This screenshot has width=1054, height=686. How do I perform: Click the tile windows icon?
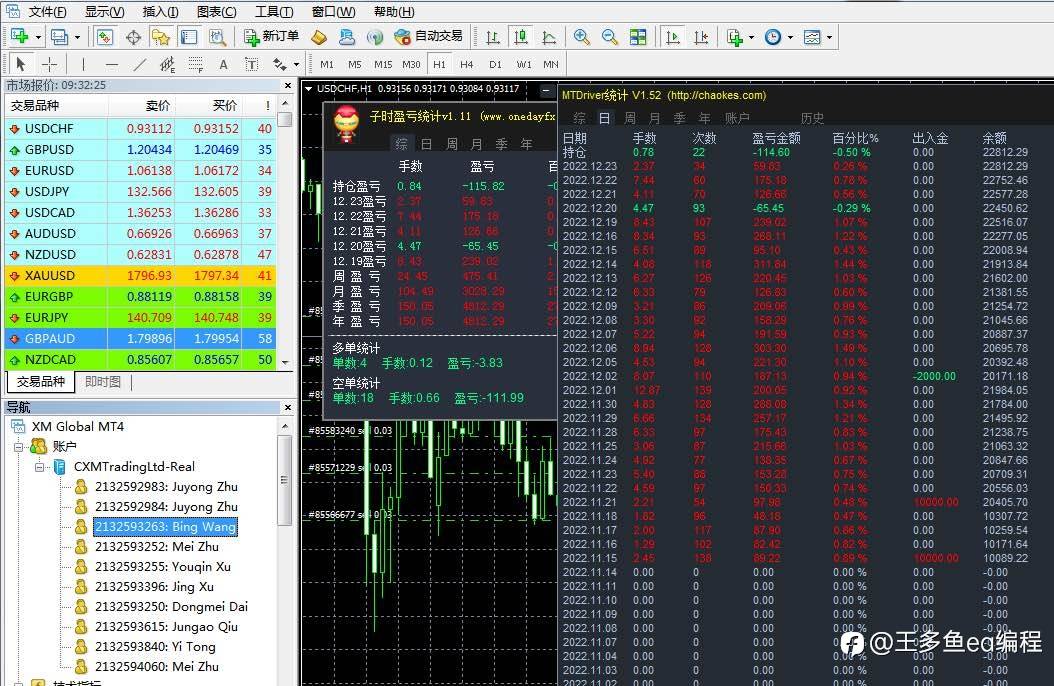tap(638, 37)
